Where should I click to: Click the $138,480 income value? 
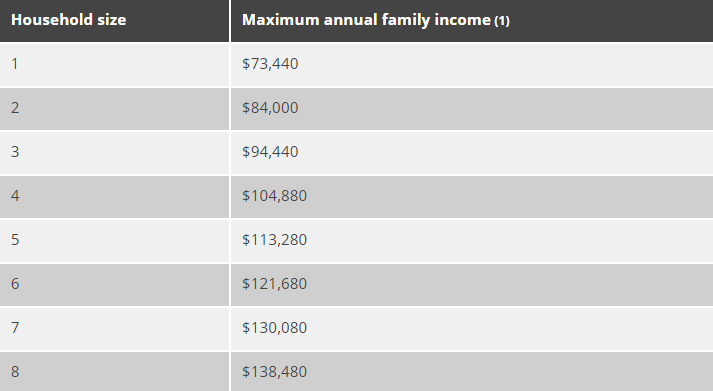(275, 372)
